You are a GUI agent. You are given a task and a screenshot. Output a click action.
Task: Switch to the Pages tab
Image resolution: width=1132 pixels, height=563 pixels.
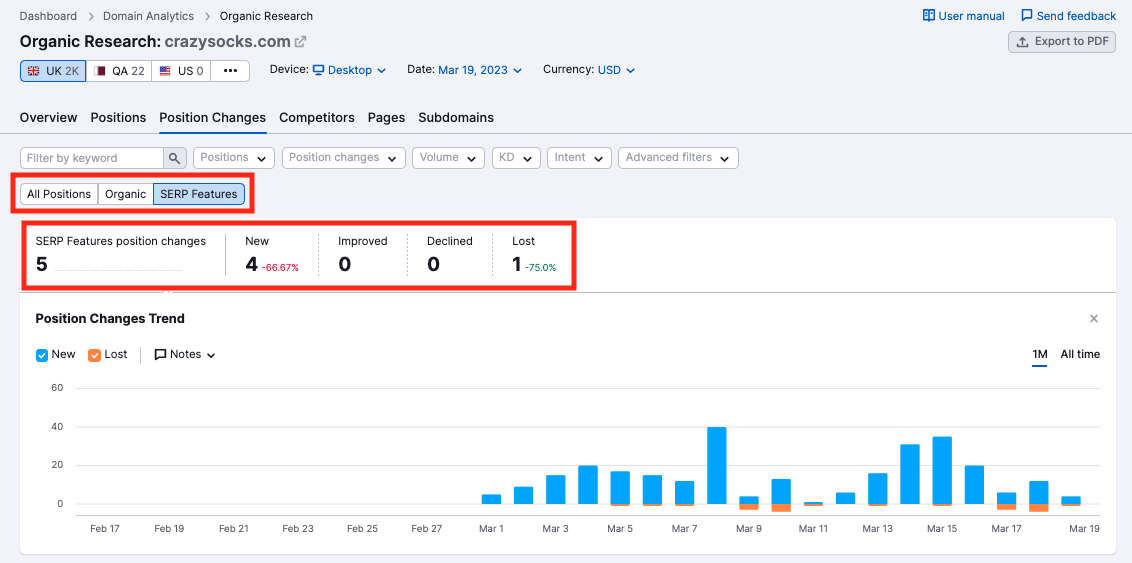[x=386, y=118]
